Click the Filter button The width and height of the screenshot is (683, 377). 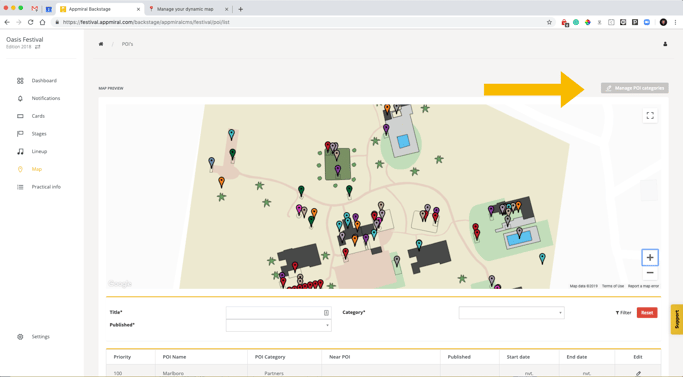(623, 312)
